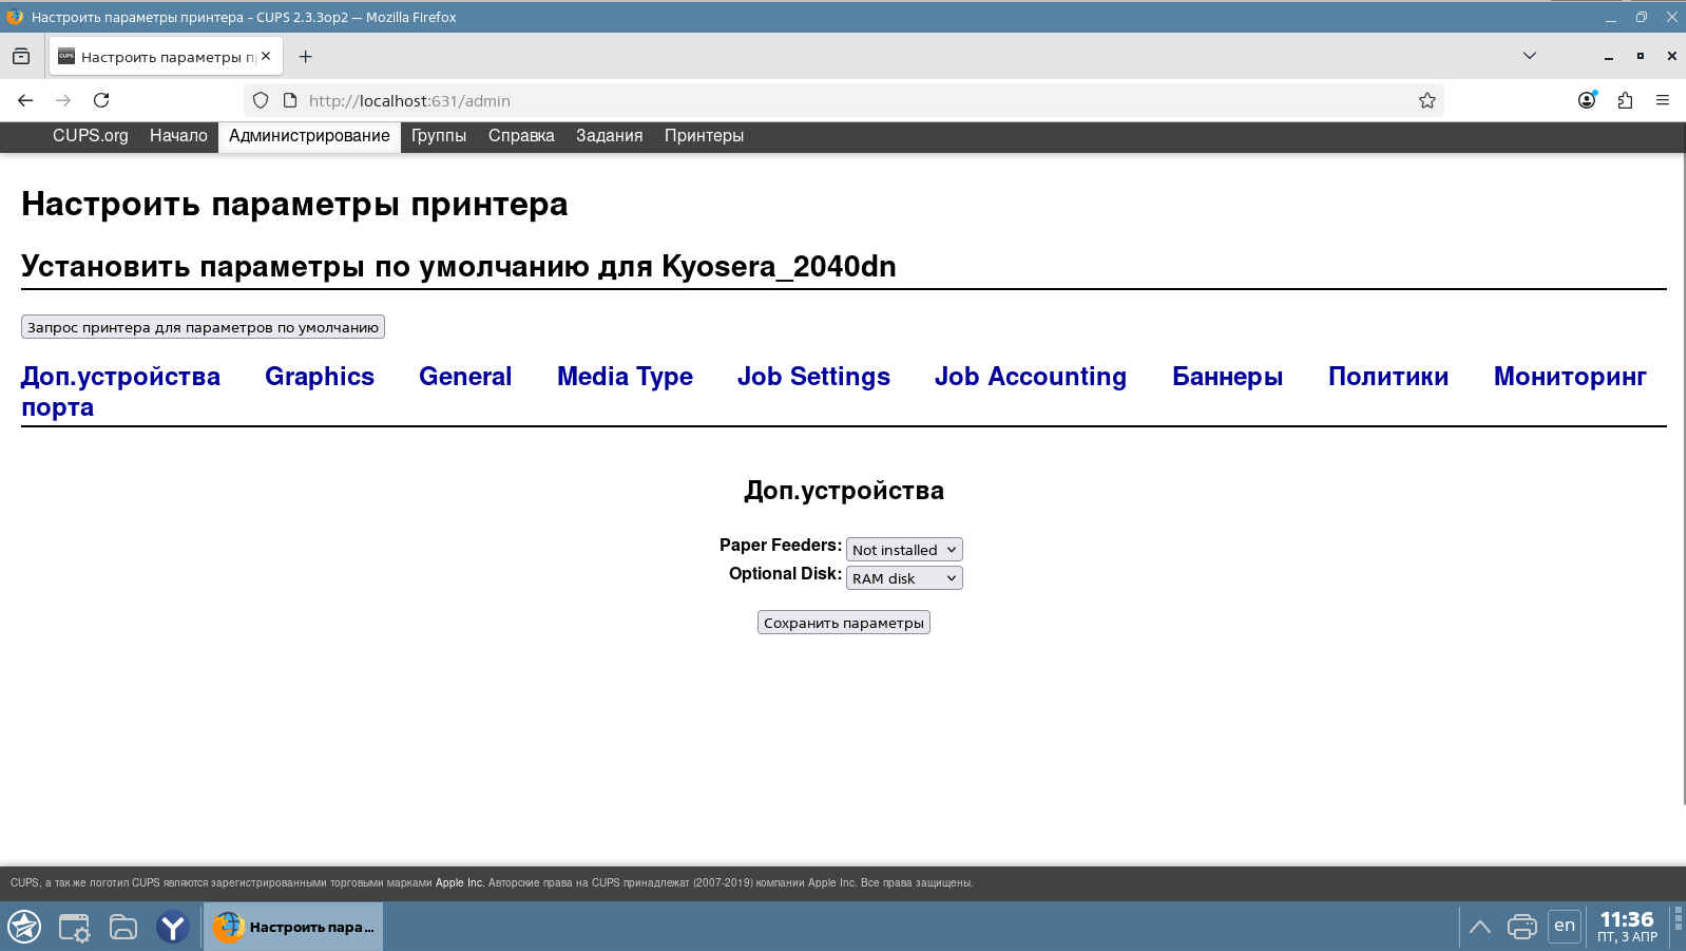Image resolution: width=1686 pixels, height=951 pixels.
Task: Bookmark this page with the star icon
Action: (x=1426, y=100)
